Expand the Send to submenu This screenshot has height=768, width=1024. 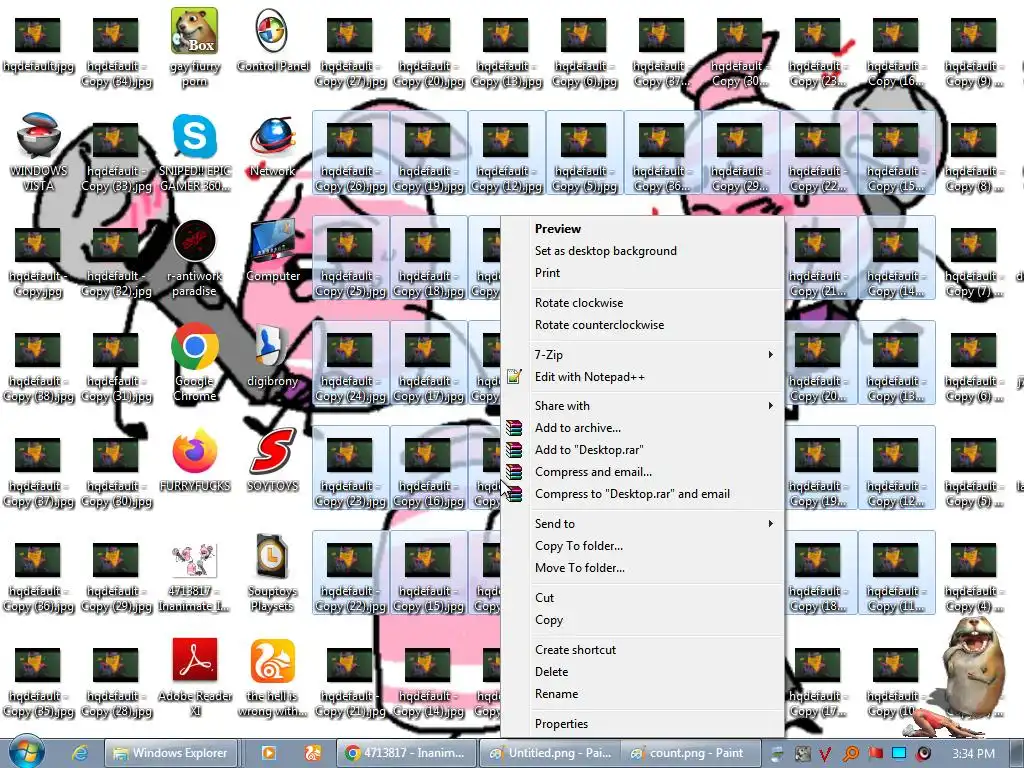click(x=643, y=524)
